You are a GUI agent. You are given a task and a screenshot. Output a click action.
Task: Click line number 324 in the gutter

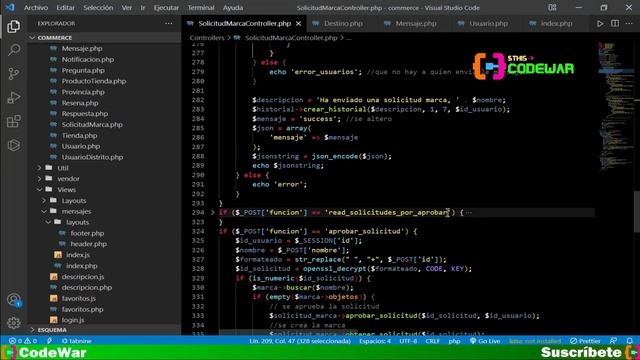point(198,231)
